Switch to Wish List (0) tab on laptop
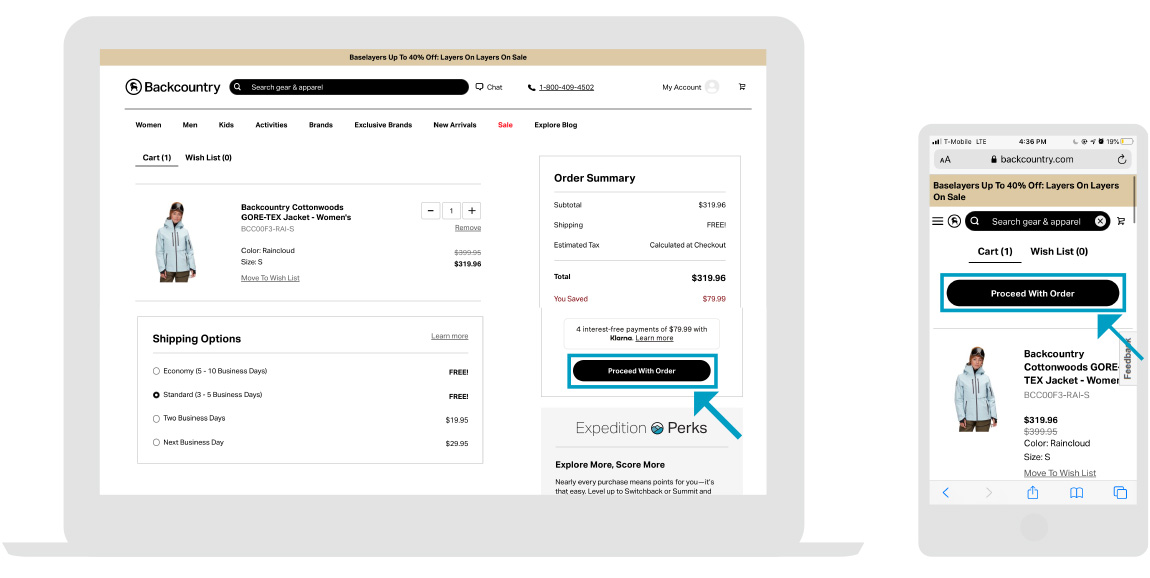 coord(208,158)
